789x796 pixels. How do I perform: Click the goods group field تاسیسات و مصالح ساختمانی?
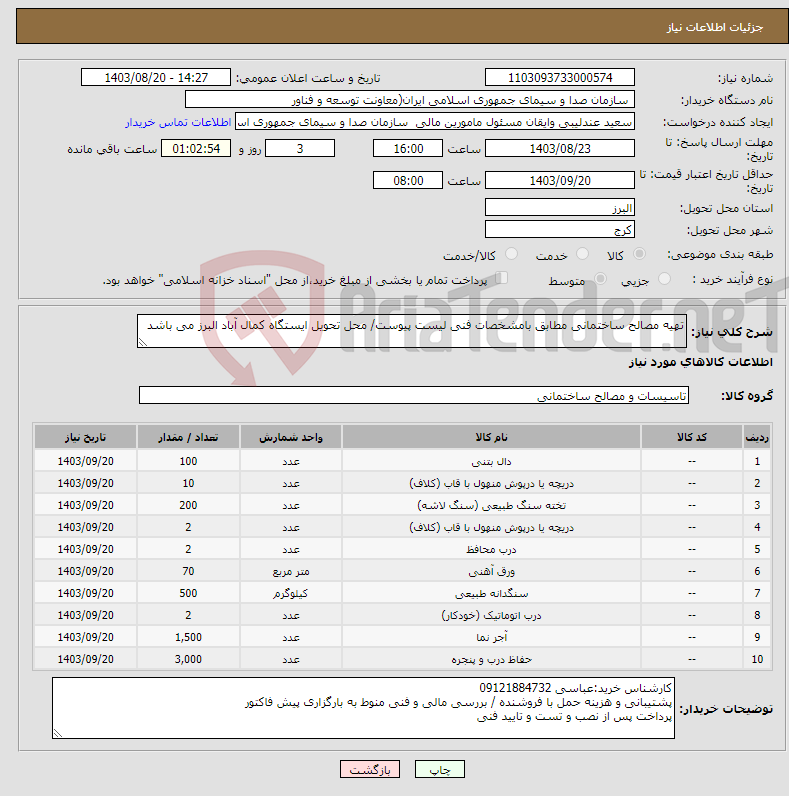(414, 395)
